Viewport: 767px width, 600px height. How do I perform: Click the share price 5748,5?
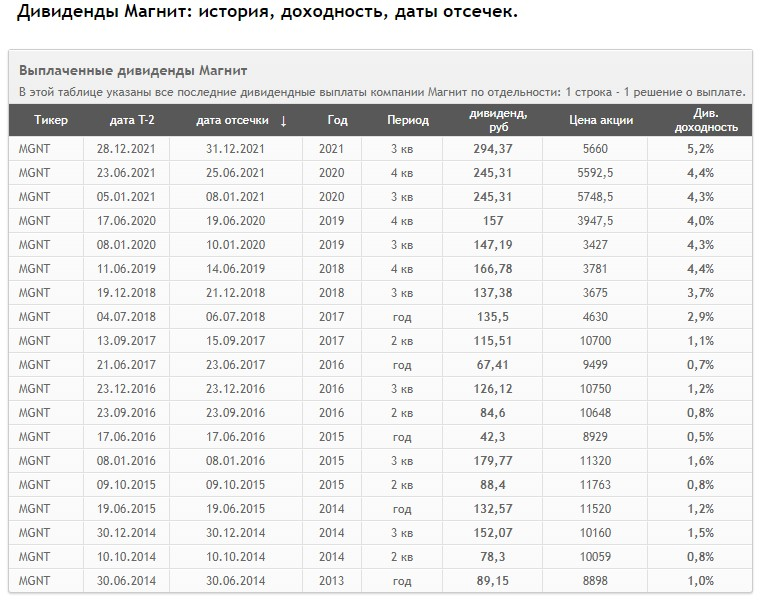click(595, 197)
